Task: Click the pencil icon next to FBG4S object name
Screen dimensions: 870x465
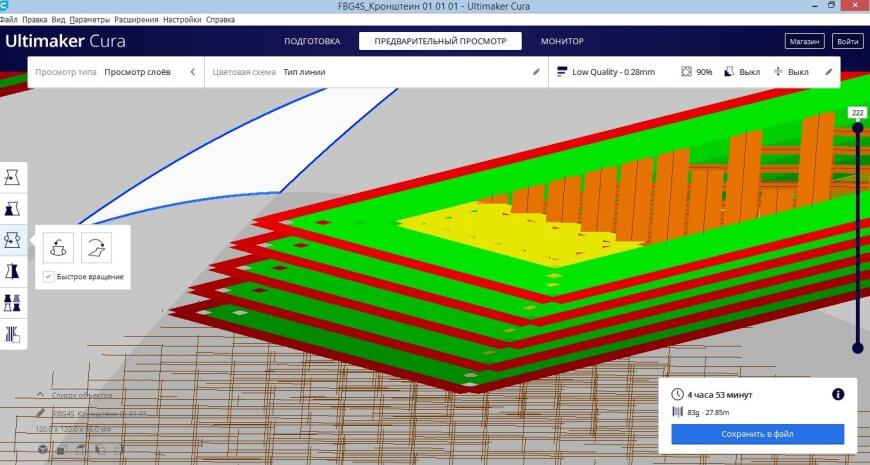Action: point(41,413)
